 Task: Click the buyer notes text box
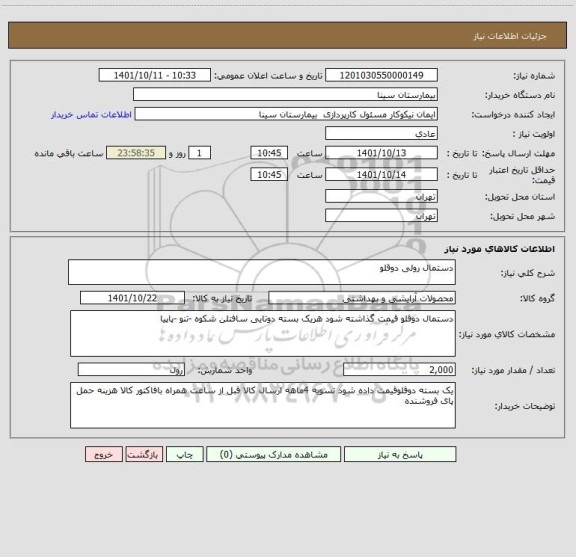tap(263, 405)
